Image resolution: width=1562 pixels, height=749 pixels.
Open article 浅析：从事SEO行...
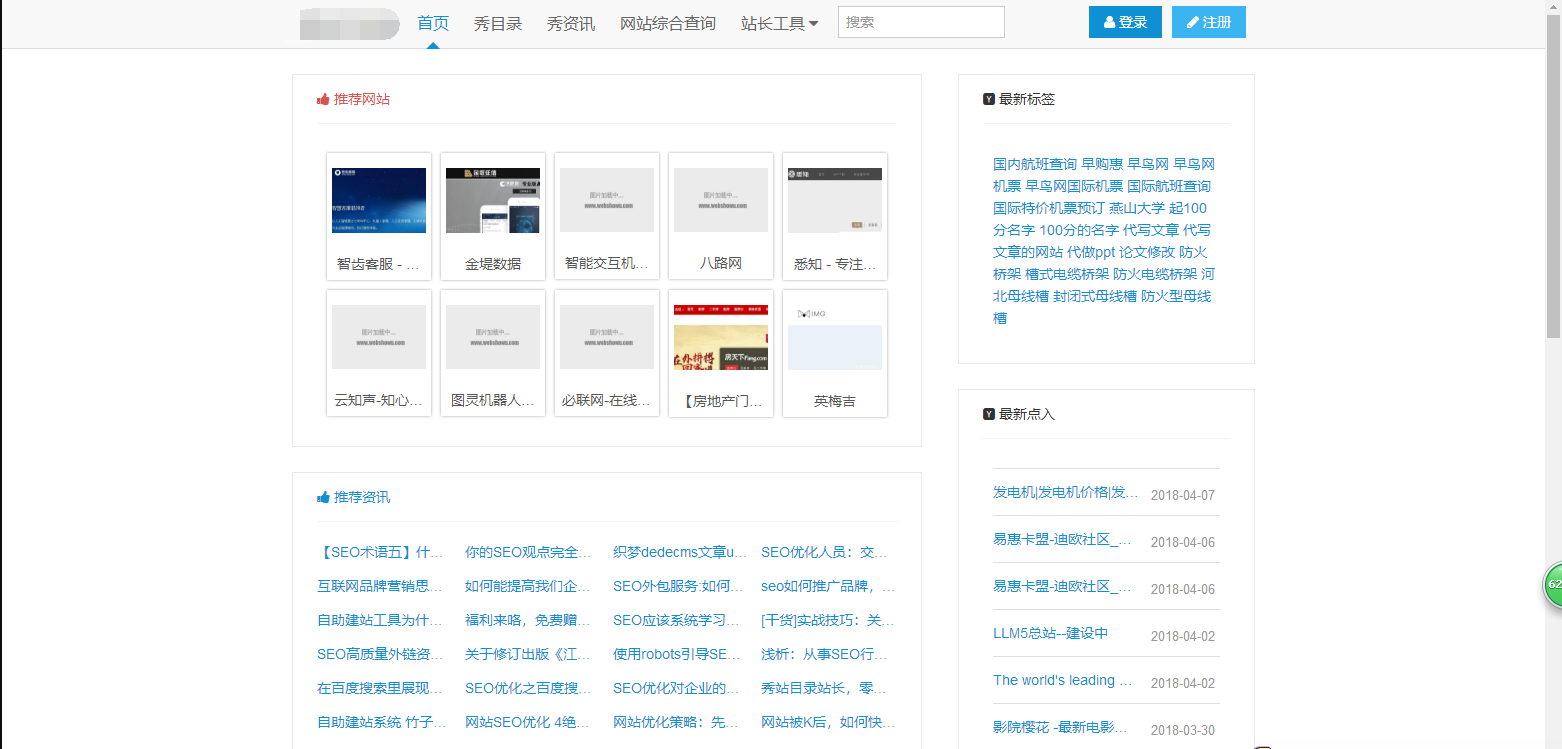click(824, 654)
